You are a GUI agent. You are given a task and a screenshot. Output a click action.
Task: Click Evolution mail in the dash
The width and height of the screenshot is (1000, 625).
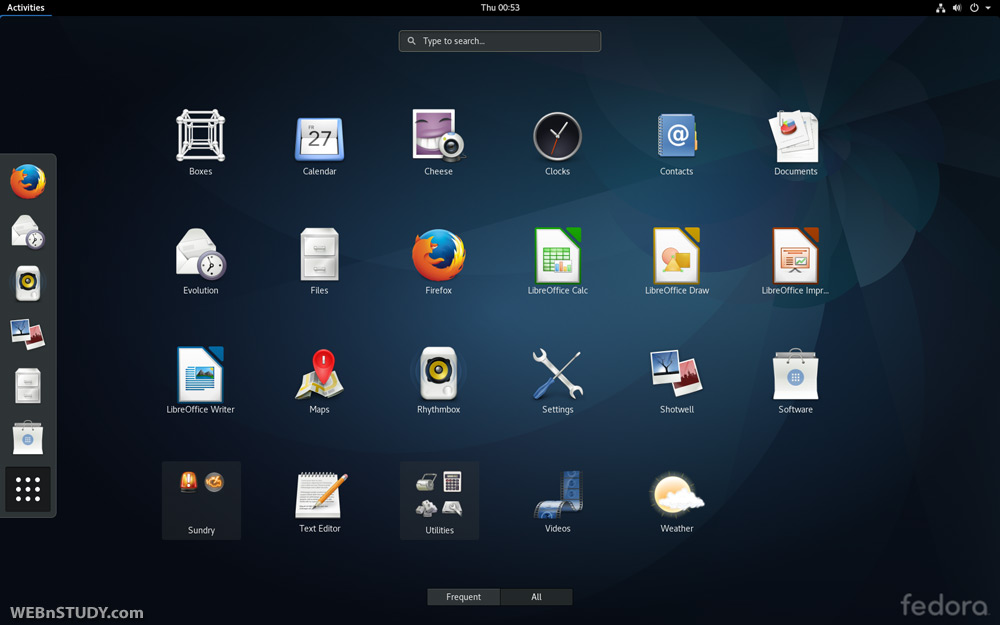coord(27,232)
